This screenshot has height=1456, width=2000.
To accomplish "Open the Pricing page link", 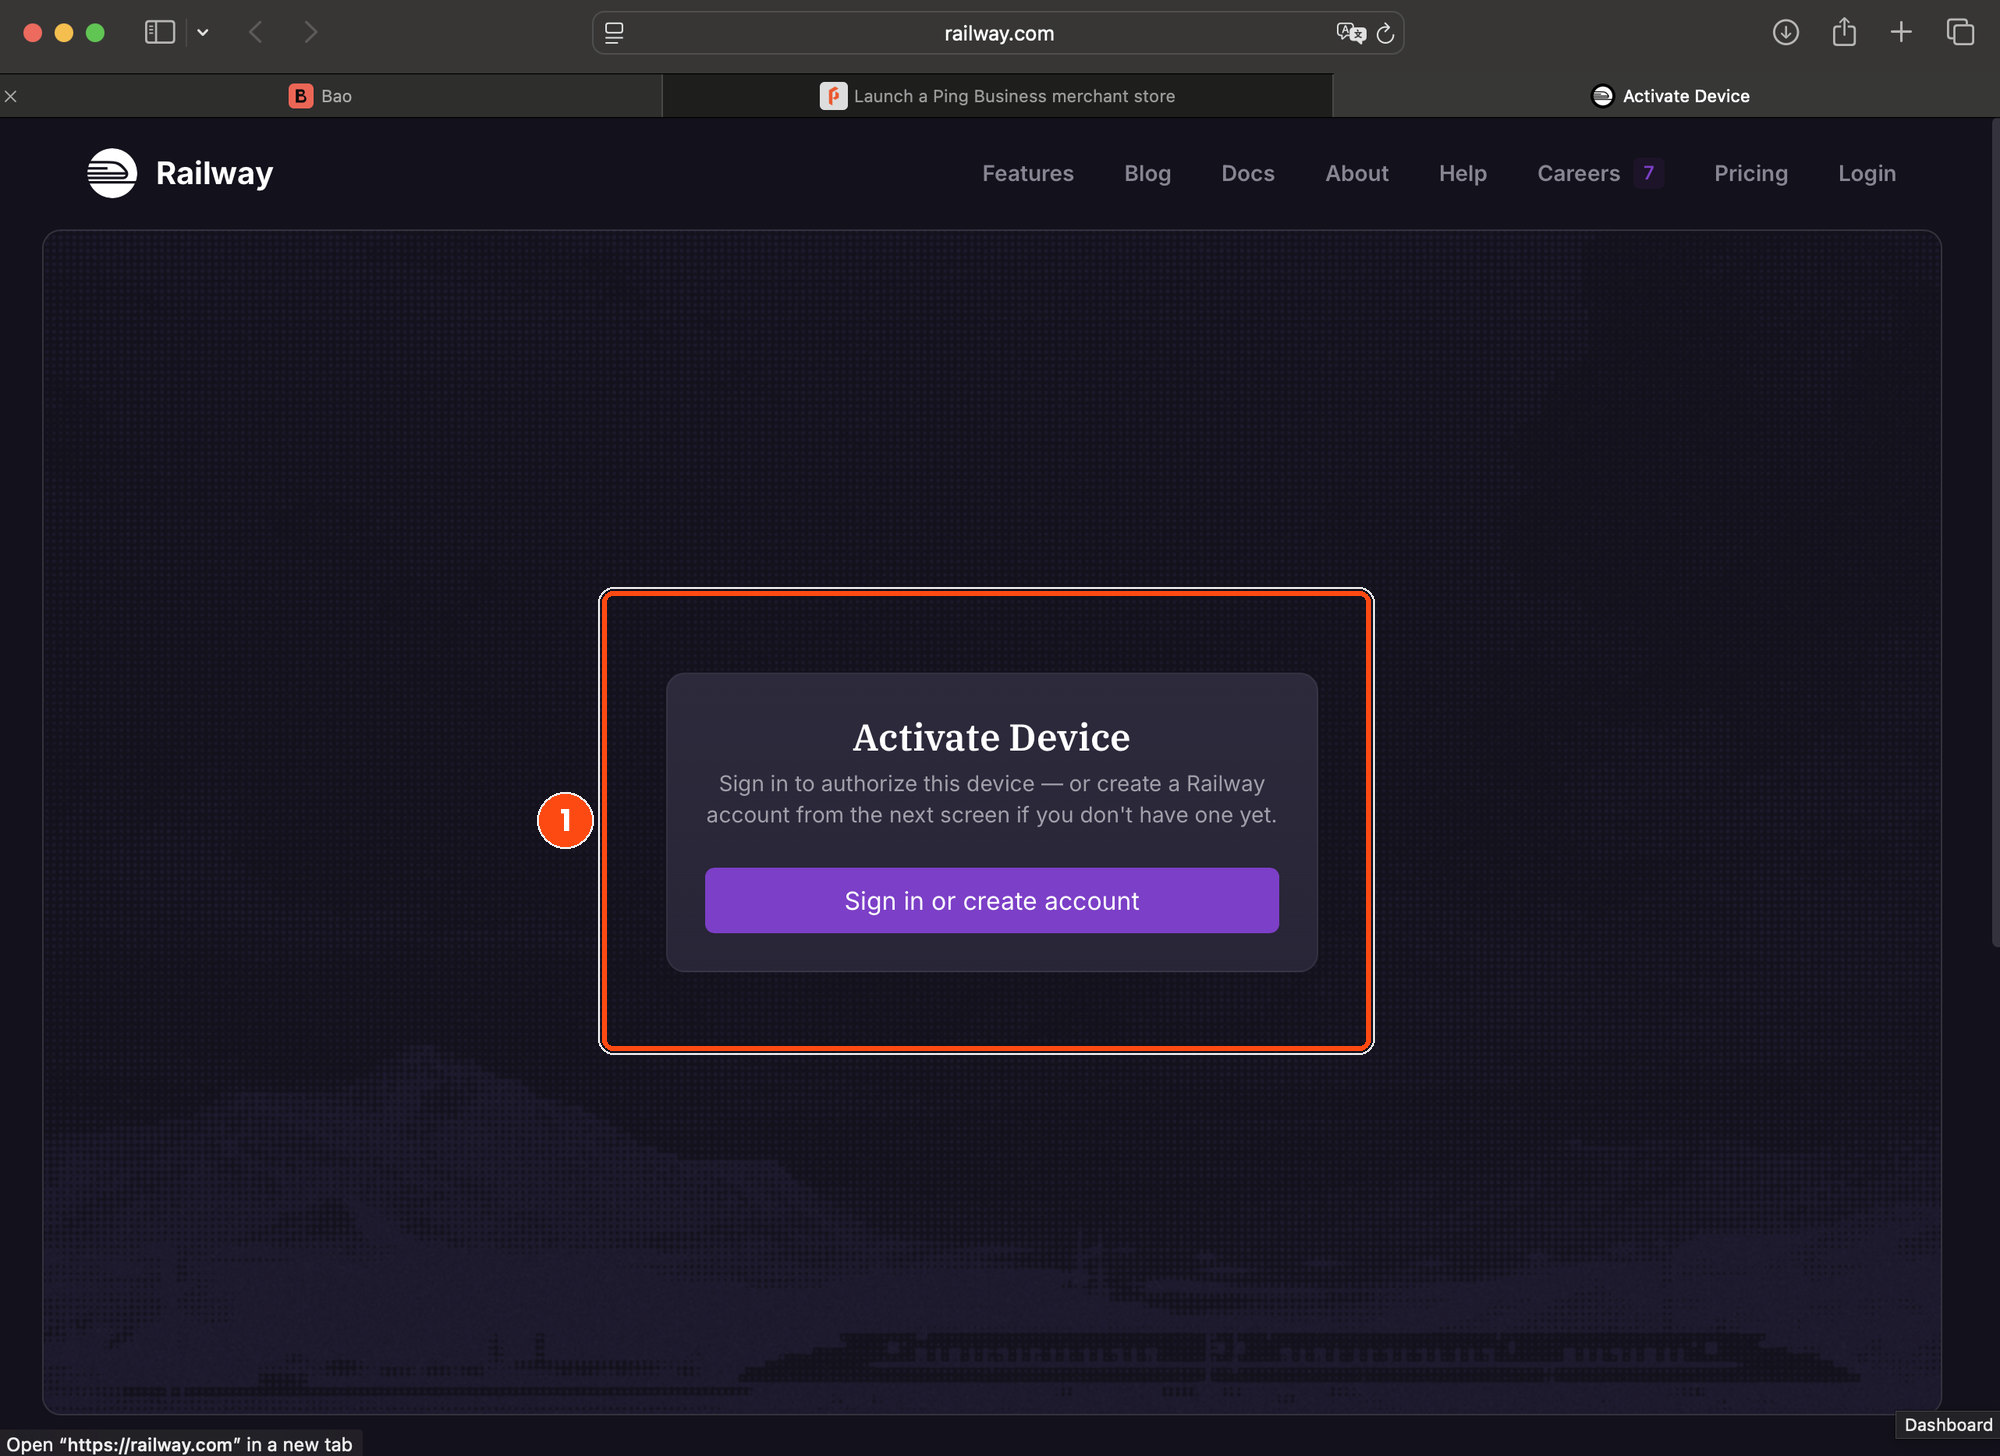I will [x=1751, y=173].
